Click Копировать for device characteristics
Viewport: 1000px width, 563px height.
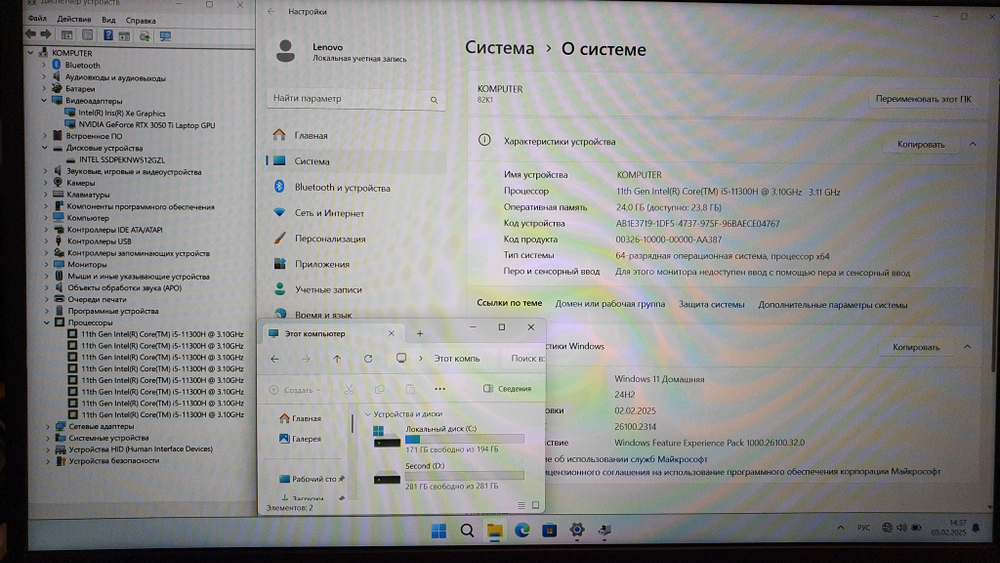point(921,145)
